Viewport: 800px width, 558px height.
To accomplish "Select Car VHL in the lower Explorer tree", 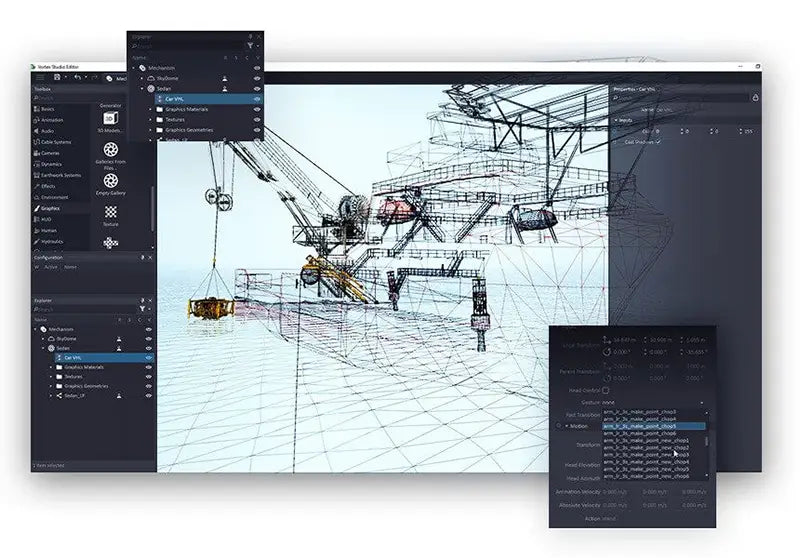I will 80,357.
